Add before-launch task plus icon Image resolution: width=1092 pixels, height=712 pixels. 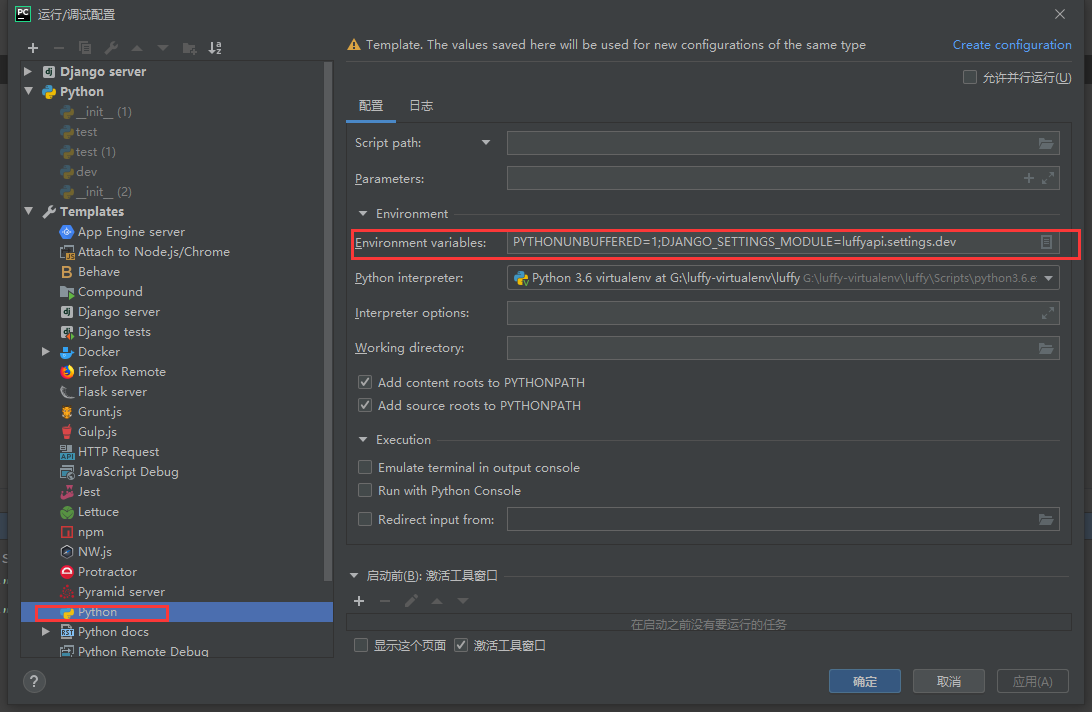coord(359,601)
